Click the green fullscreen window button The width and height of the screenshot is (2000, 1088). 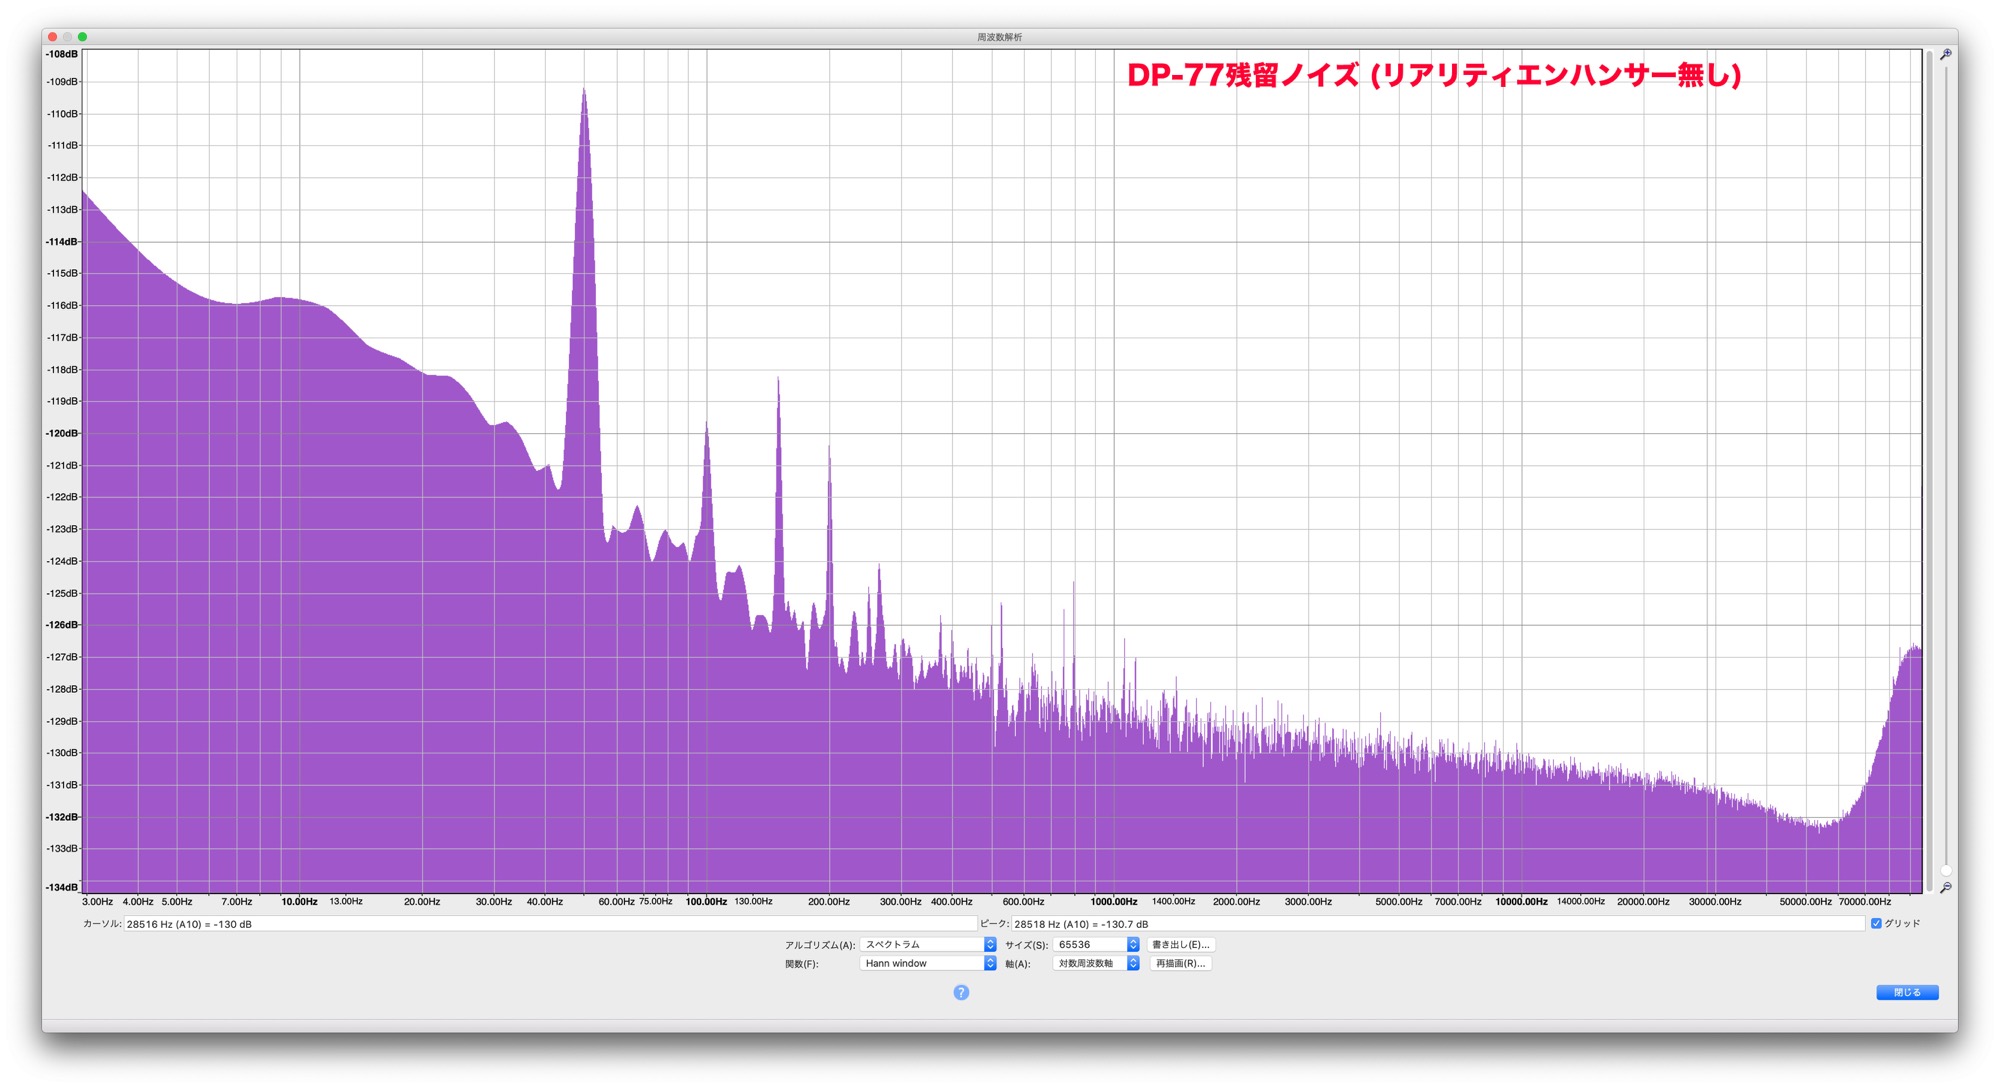(x=83, y=37)
